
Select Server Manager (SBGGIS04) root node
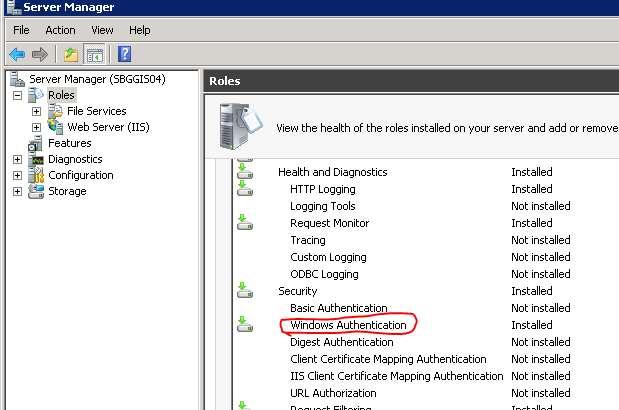(97, 79)
